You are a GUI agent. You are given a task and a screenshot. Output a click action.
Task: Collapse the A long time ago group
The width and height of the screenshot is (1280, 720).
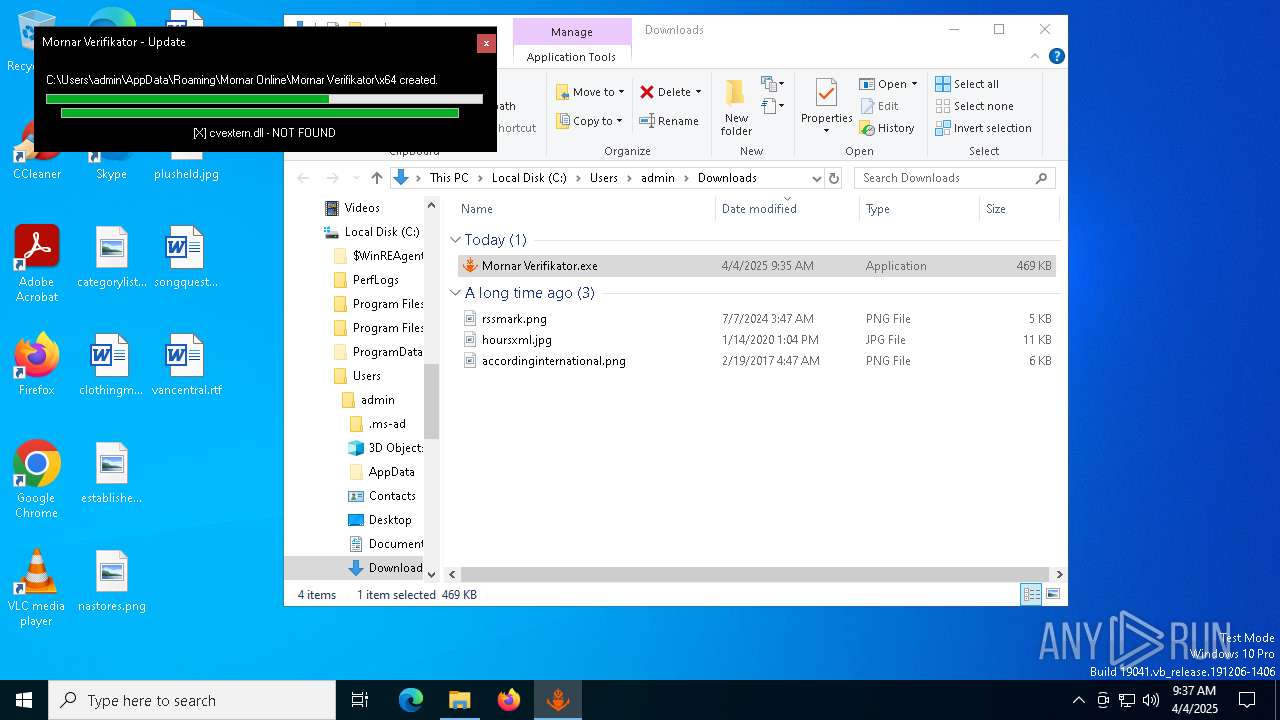click(456, 293)
